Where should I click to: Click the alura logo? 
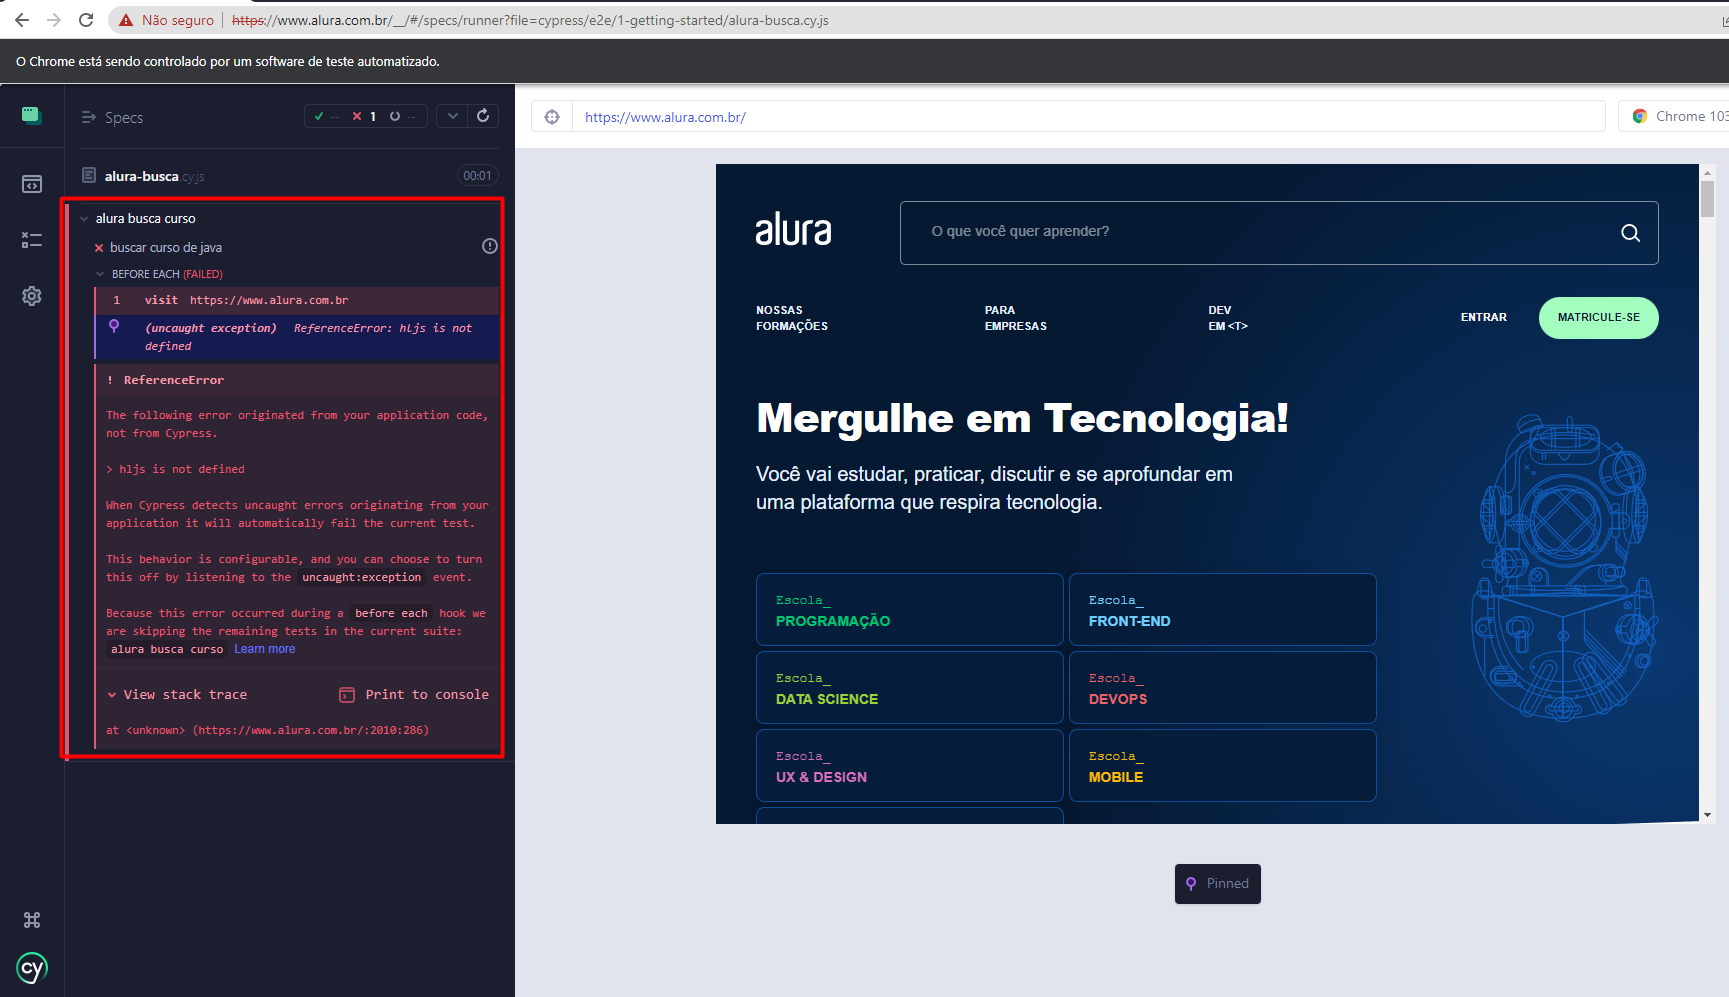coord(793,230)
